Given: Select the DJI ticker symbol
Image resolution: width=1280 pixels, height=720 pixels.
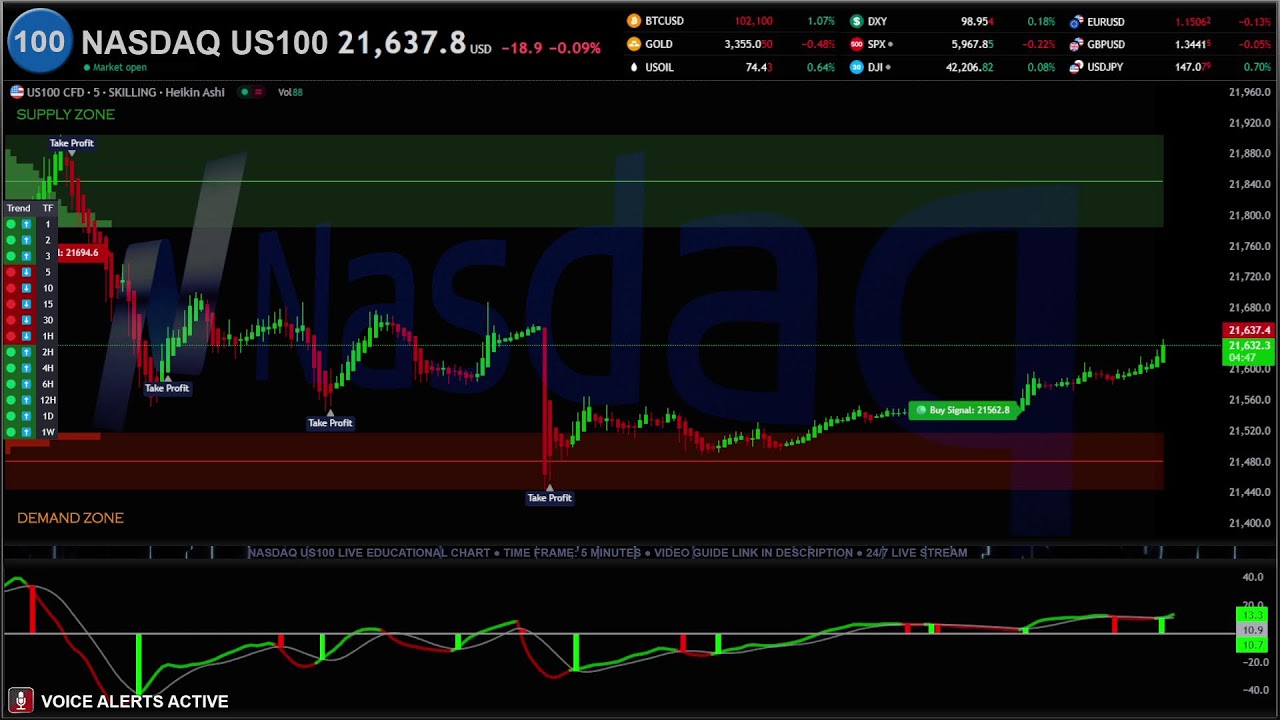Looking at the screenshot, I should pyautogui.click(x=874, y=67).
